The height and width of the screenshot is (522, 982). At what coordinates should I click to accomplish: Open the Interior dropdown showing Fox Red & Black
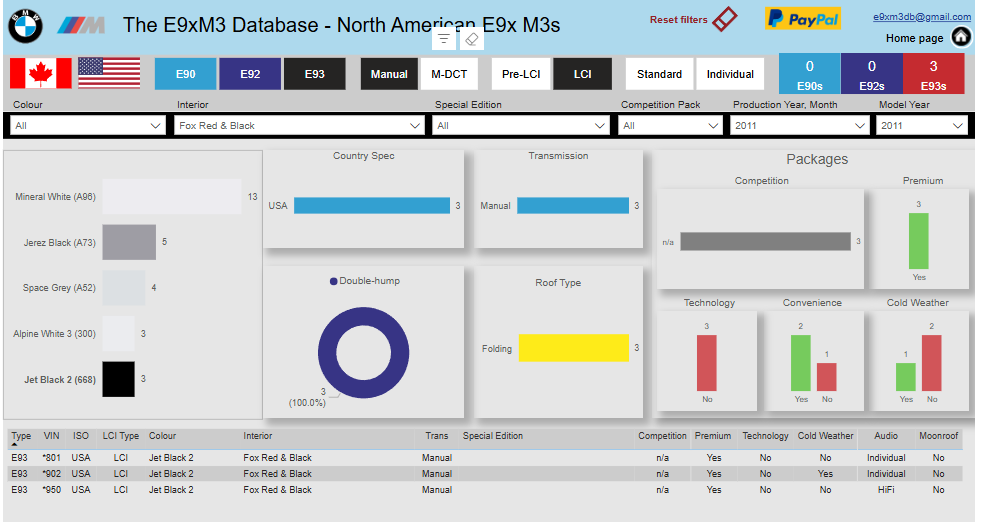pyautogui.click(x=299, y=125)
